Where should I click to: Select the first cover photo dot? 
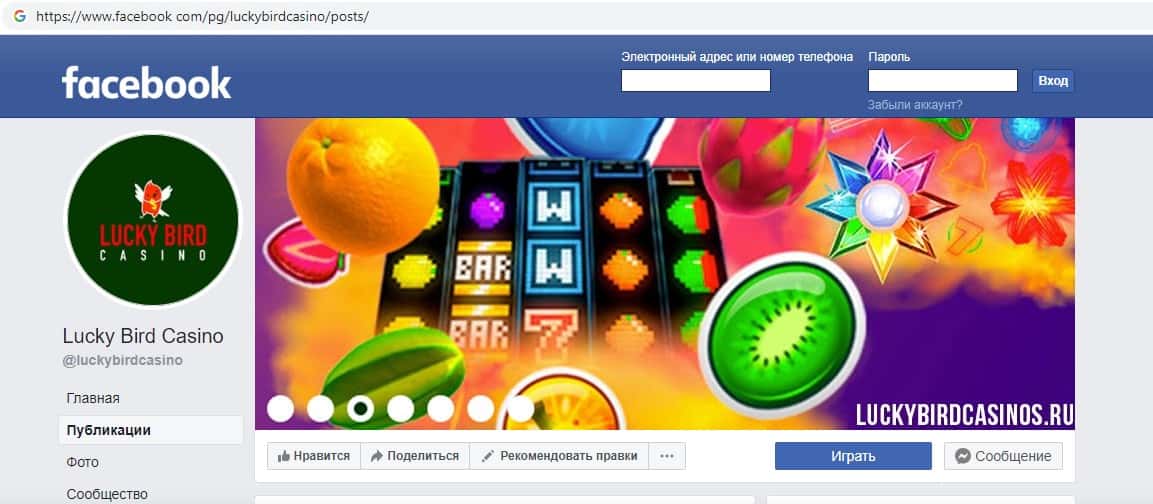[x=280, y=408]
